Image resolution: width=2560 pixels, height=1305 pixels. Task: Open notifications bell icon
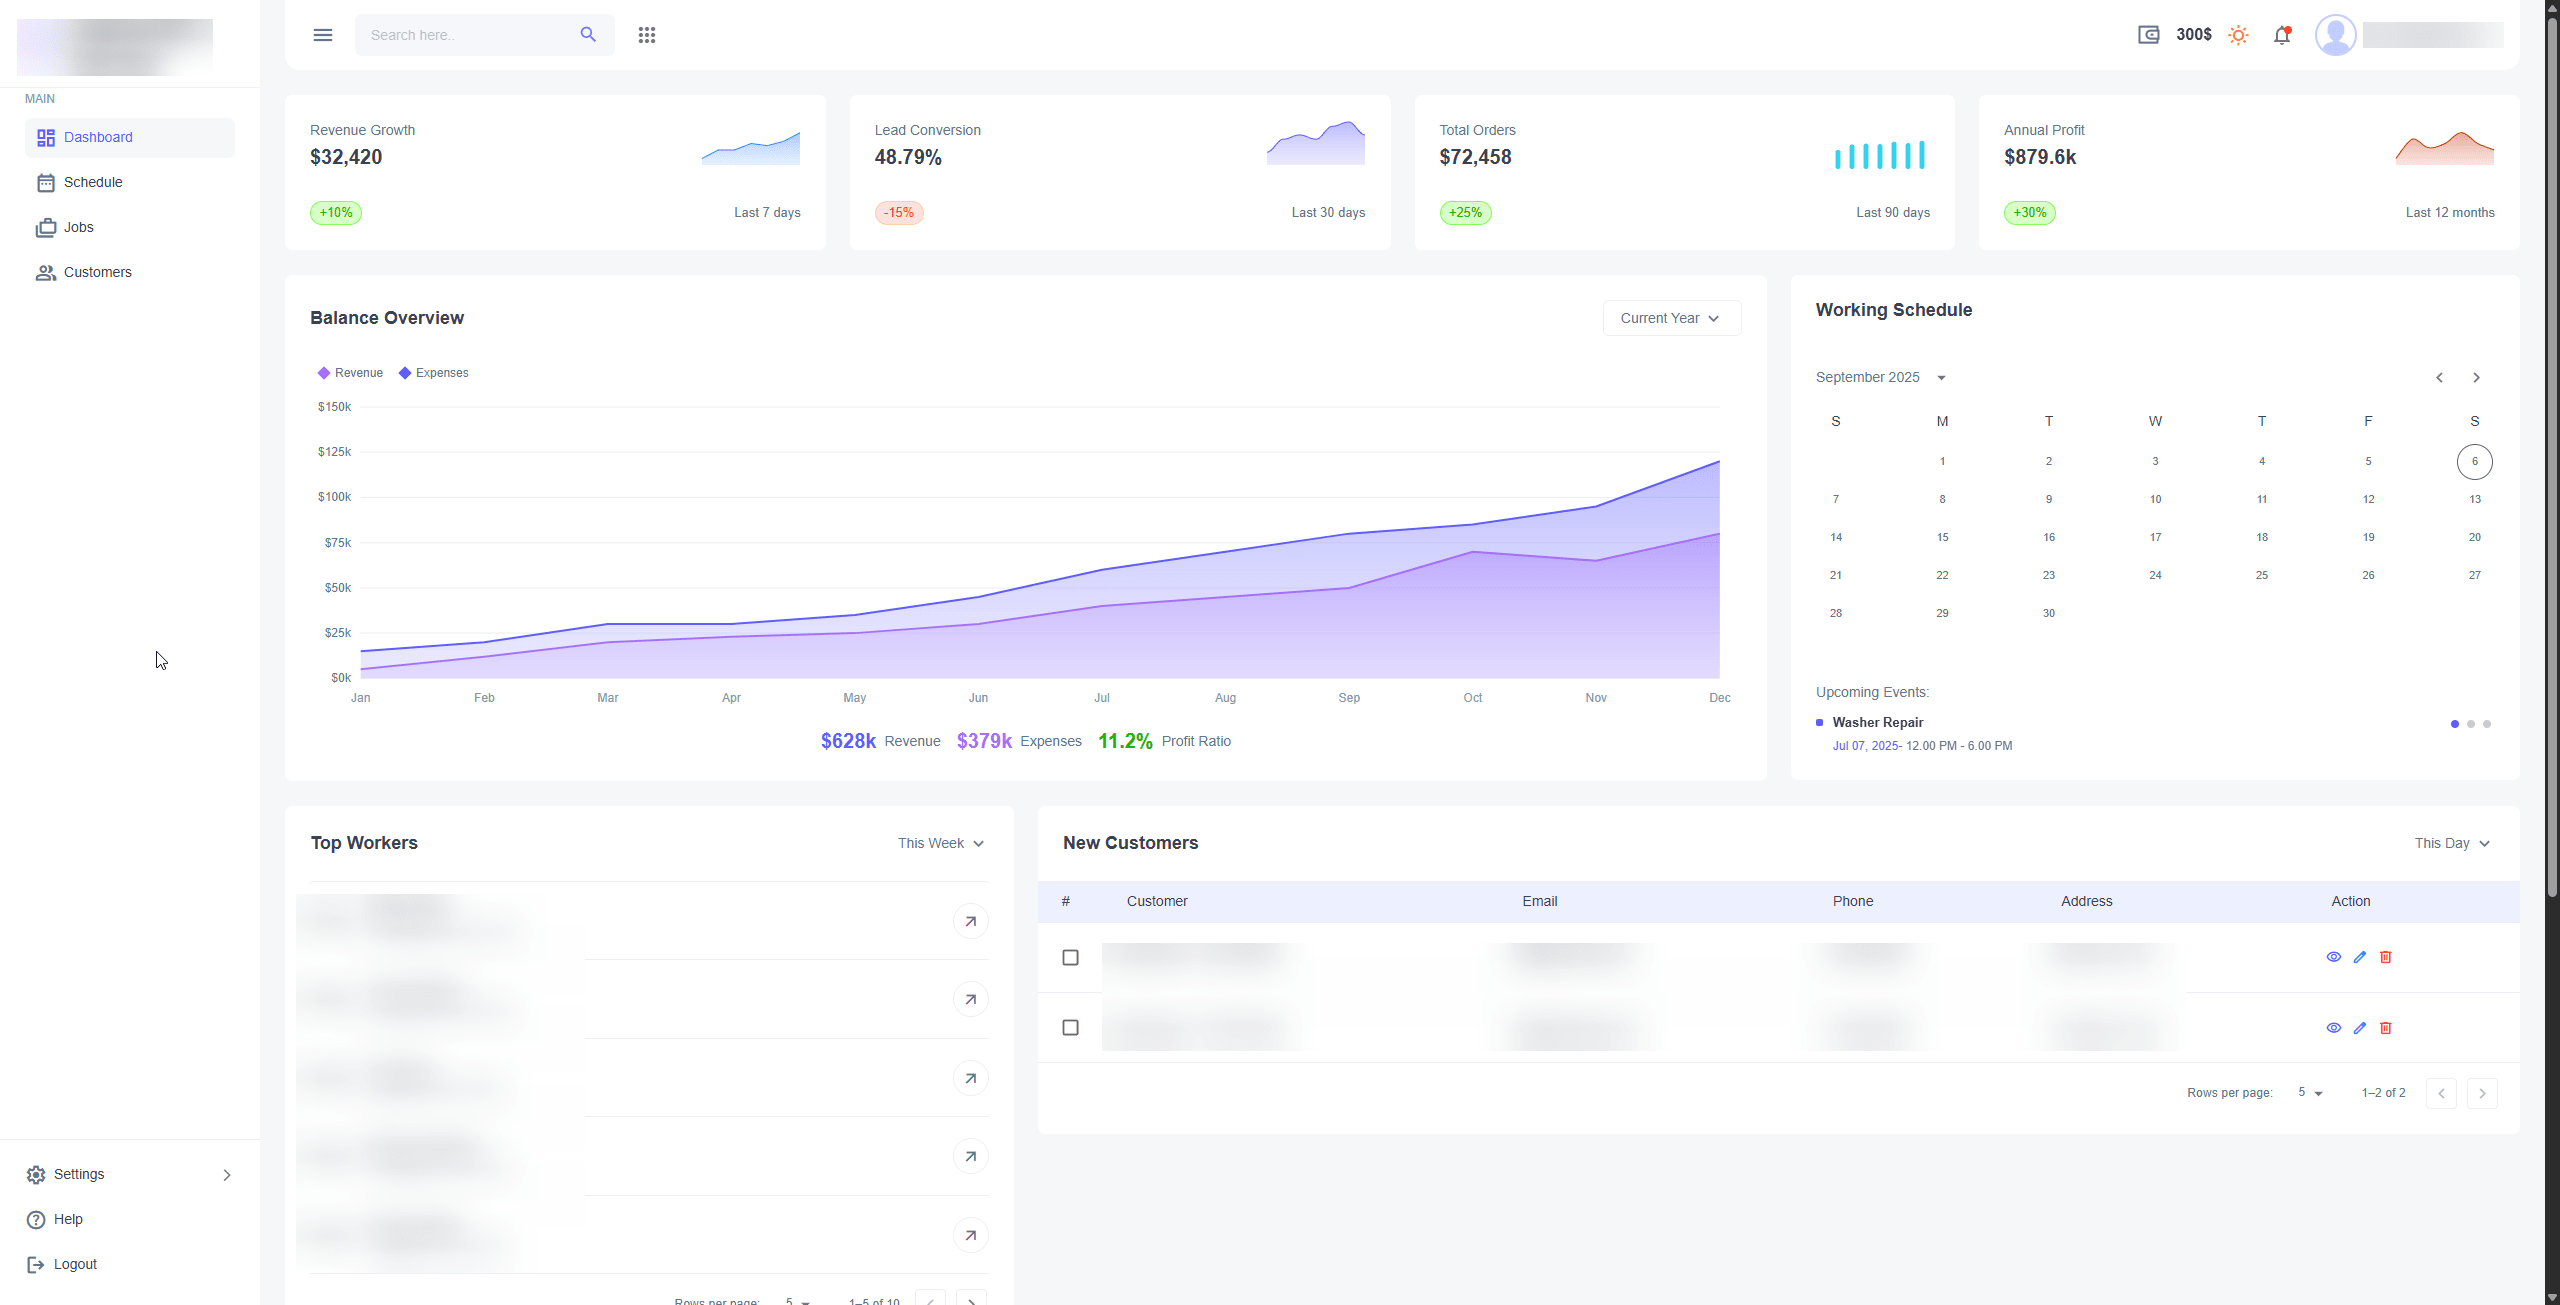tap(2282, 35)
